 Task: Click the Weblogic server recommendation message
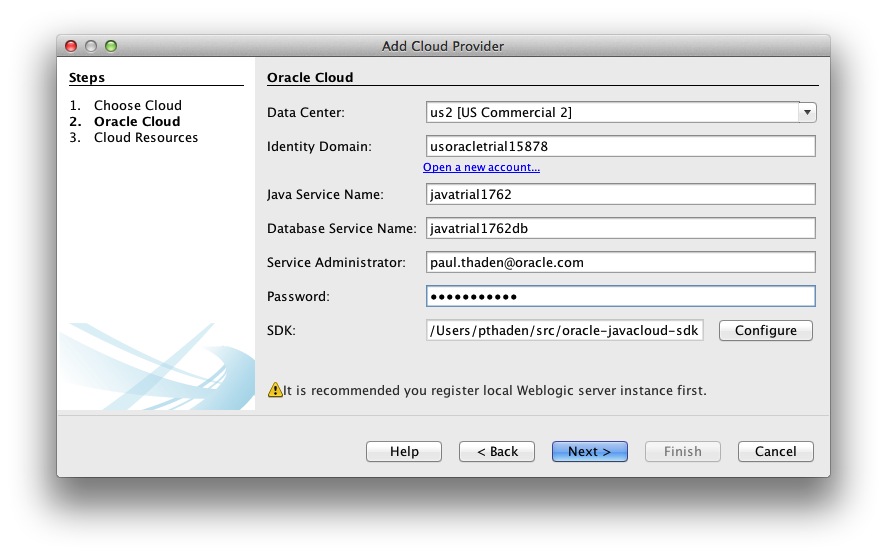coord(495,390)
